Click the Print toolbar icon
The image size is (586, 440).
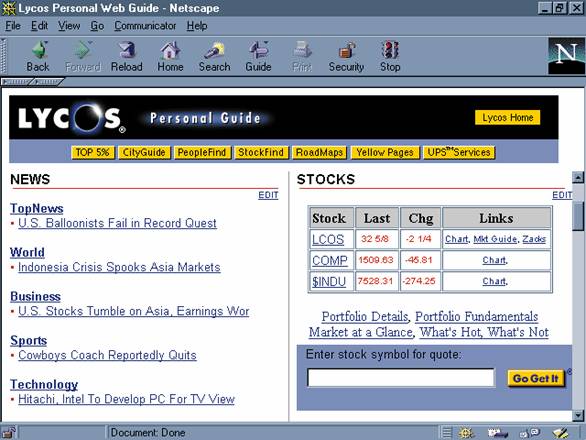302,57
